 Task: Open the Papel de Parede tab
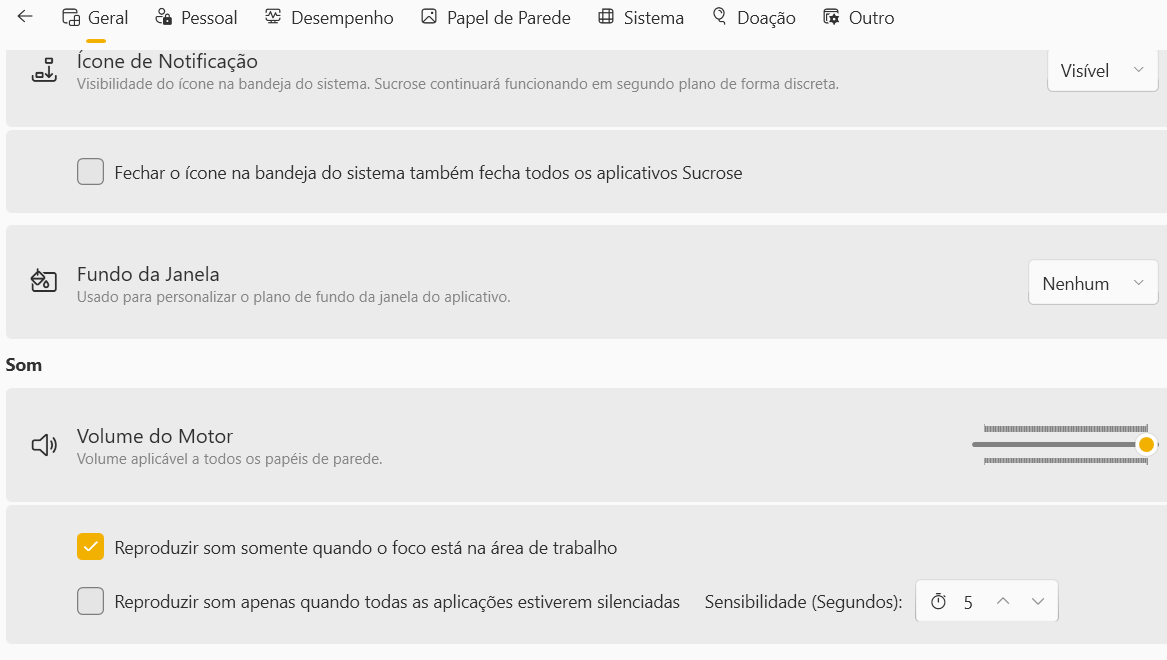[x=508, y=18]
